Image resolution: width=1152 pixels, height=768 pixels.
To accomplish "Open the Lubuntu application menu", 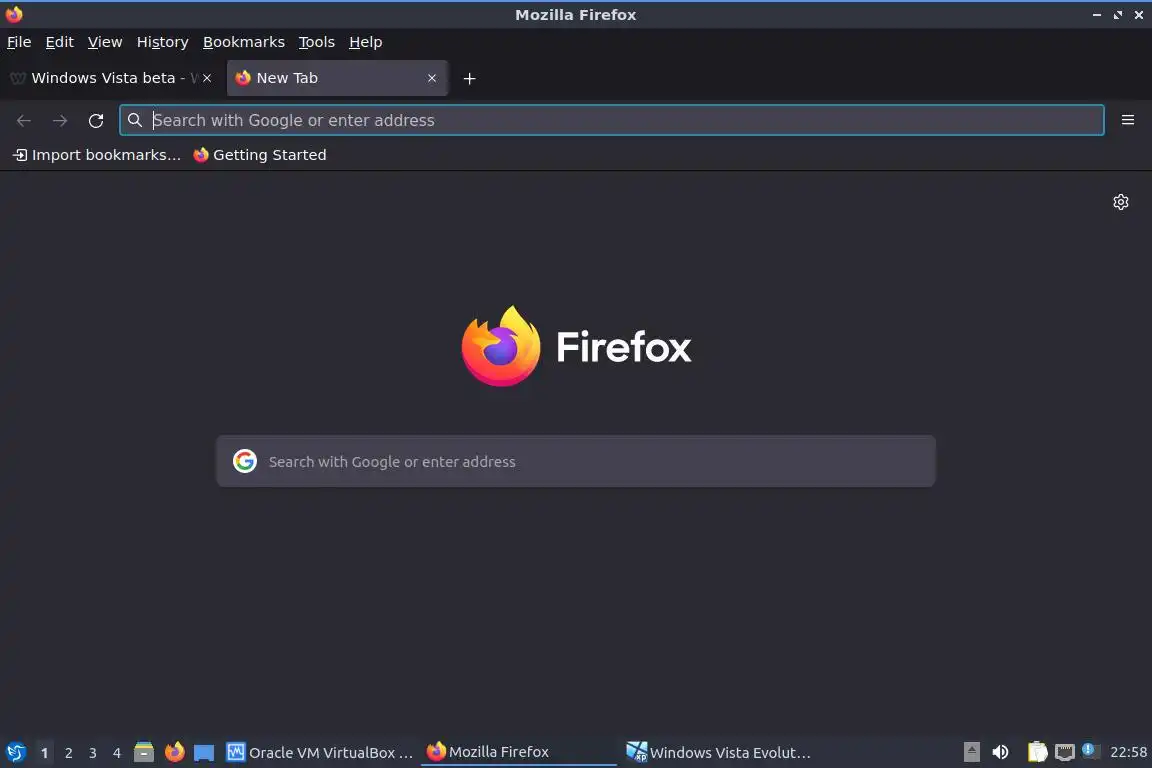I will click(x=15, y=752).
